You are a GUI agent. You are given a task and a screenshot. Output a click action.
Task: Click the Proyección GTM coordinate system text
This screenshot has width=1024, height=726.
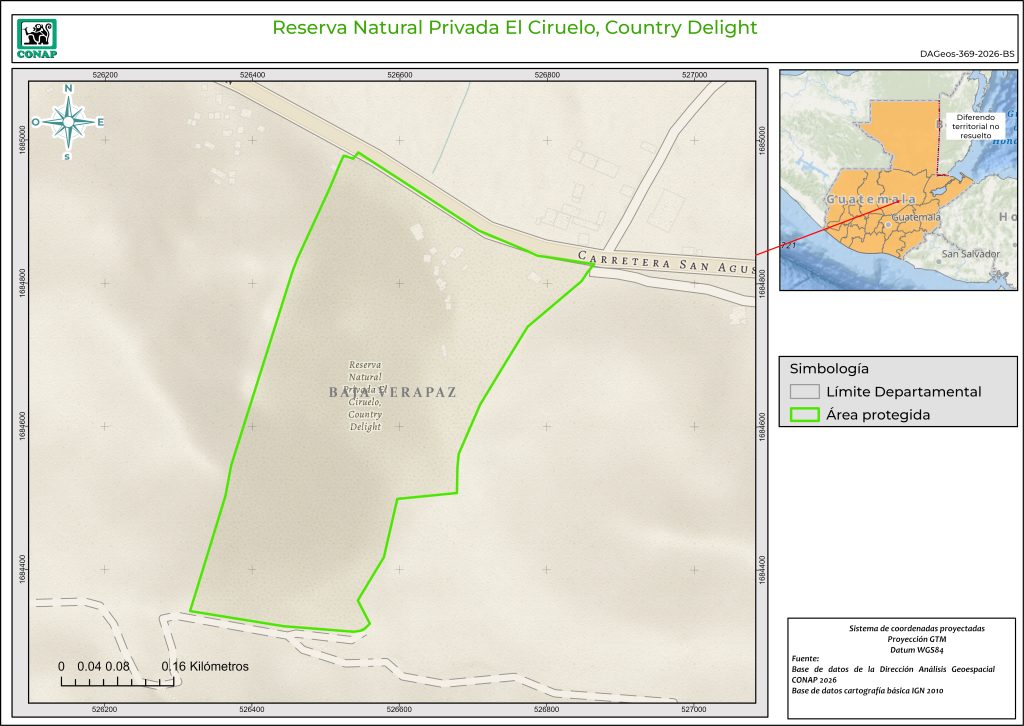[x=916, y=639]
